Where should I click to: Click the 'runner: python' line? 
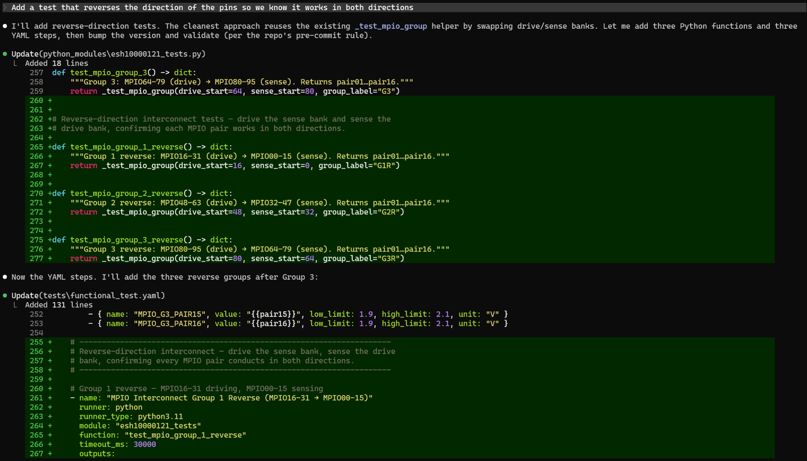coord(111,407)
